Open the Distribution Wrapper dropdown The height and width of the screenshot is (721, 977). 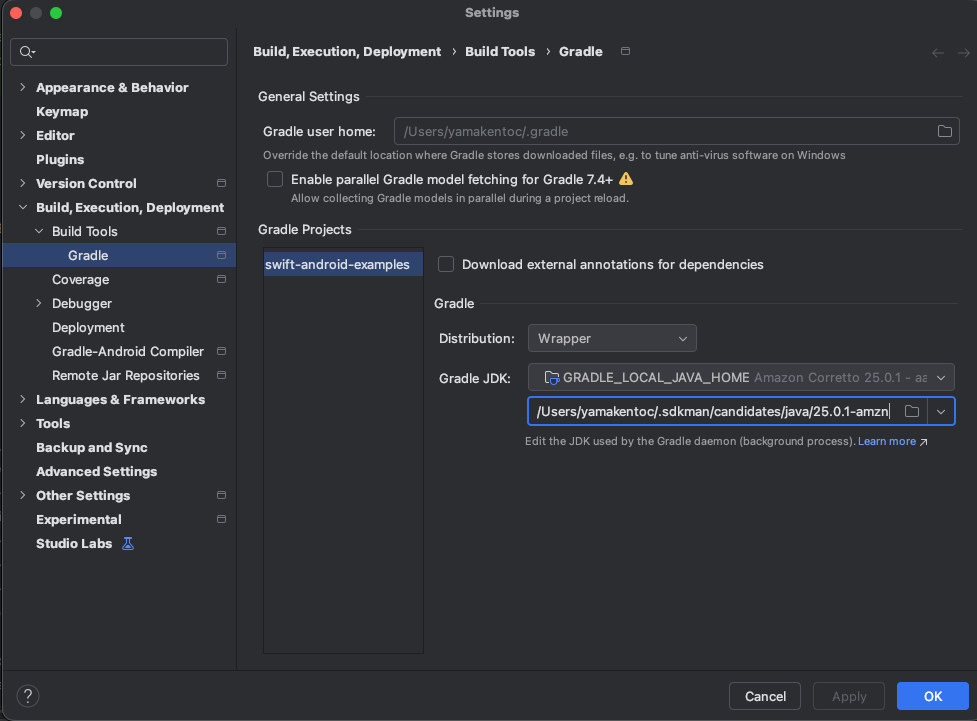[612, 338]
